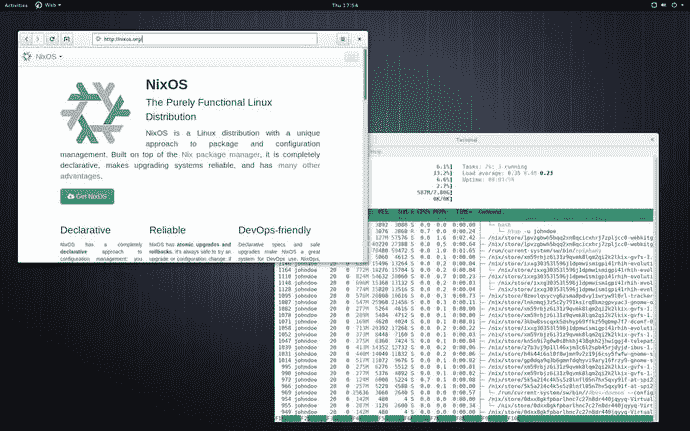This screenshot has height=431, width=690.
Task: Open the Nix package manager link
Action: (220, 155)
